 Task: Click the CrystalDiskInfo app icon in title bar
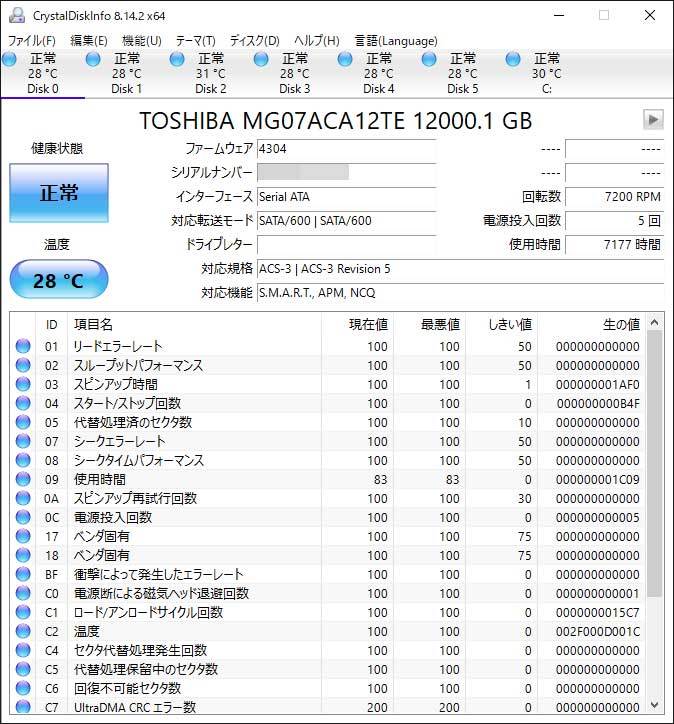click(x=17, y=16)
